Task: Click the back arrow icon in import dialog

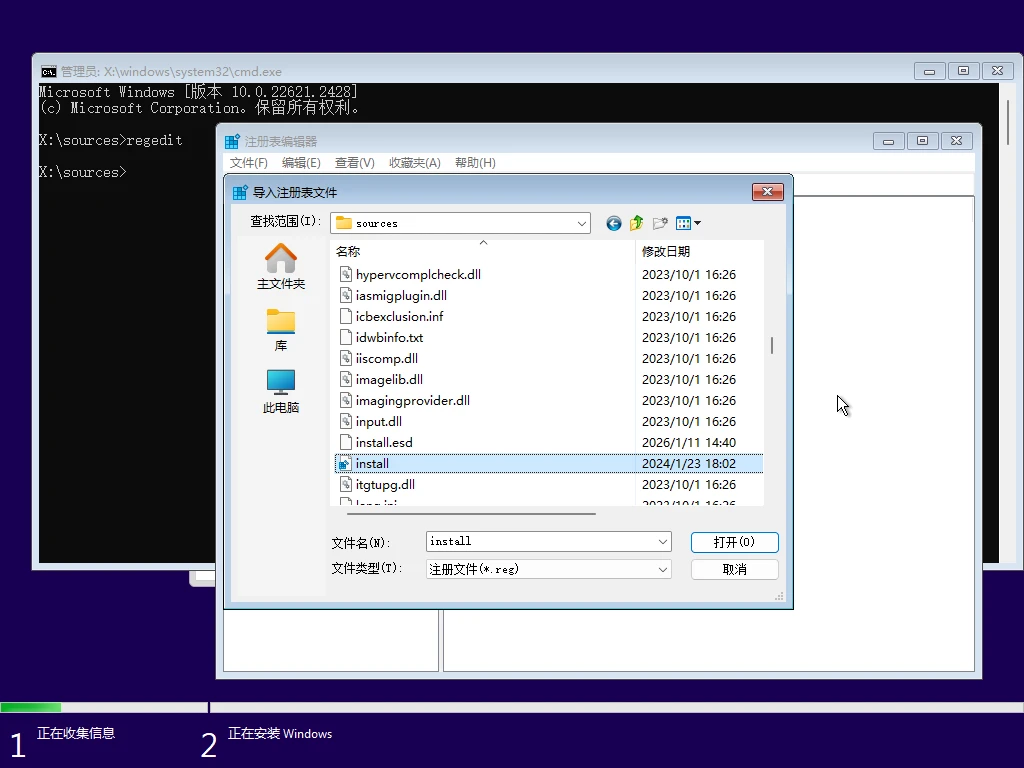Action: point(613,223)
